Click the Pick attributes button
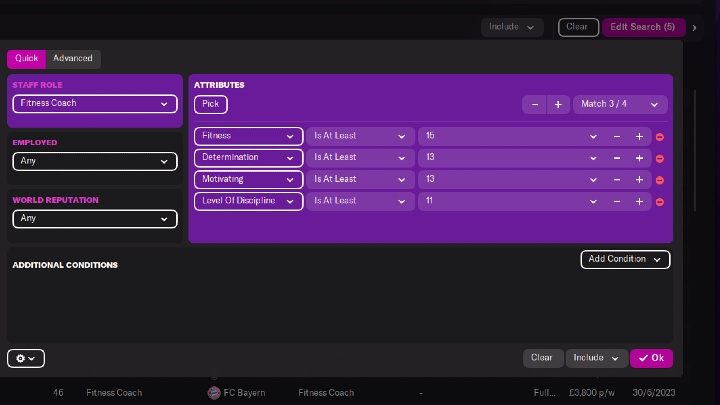Viewport: 720px width, 405px height. [211, 104]
